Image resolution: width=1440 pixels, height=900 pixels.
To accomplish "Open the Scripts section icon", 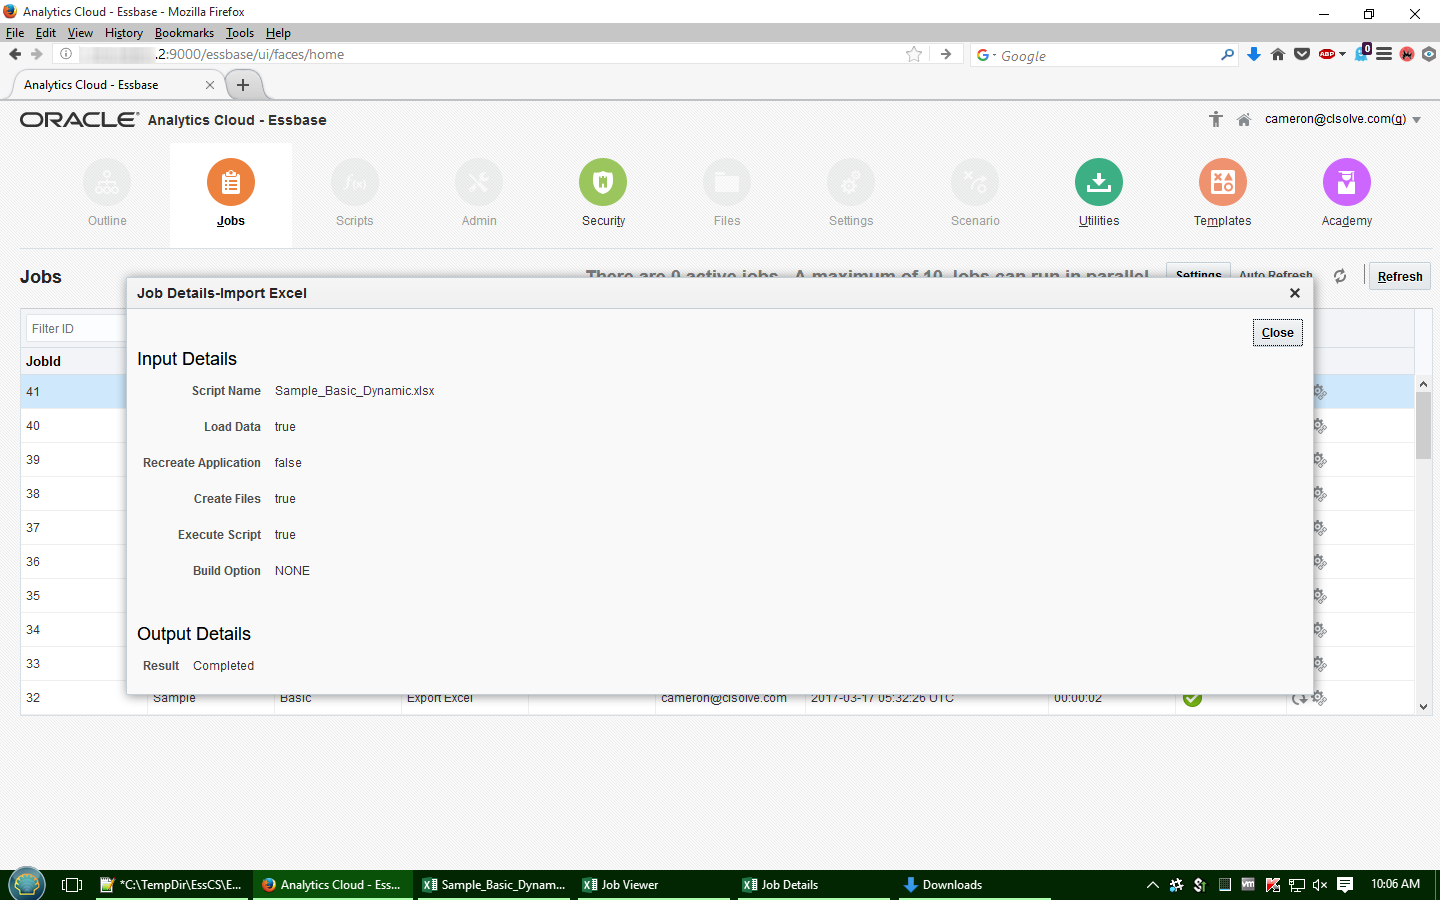I will (355, 183).
